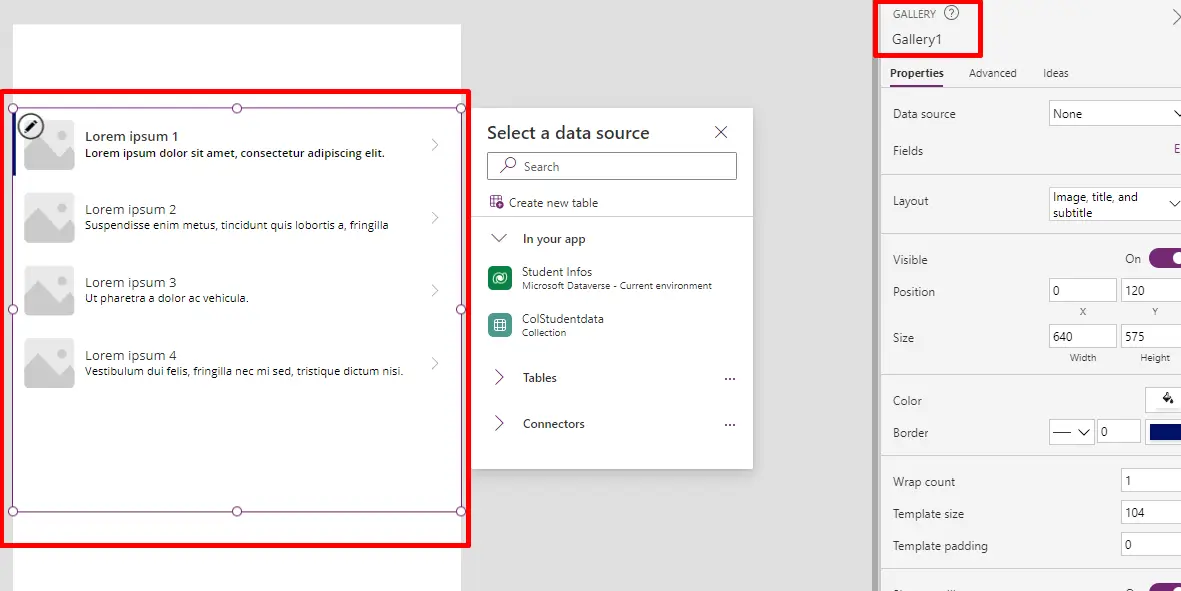This screenshot has height=591, width=1181.
Task: Click the Size Width input field
Action: [1082, 337]
